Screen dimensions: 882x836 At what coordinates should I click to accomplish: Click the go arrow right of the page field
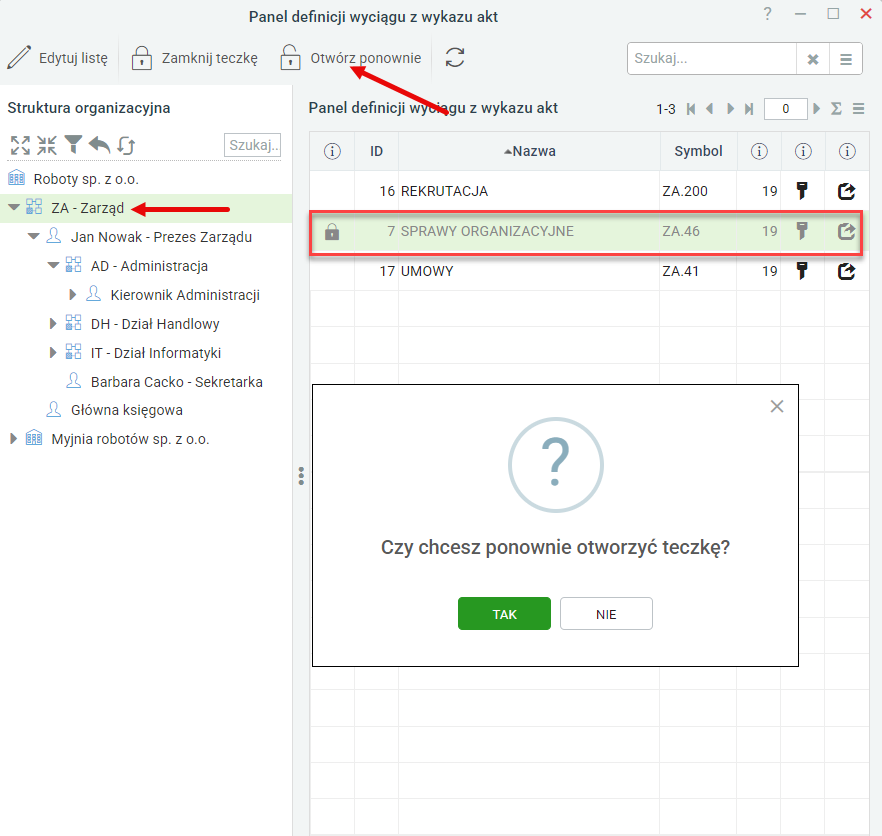click(x=817, y=109)
